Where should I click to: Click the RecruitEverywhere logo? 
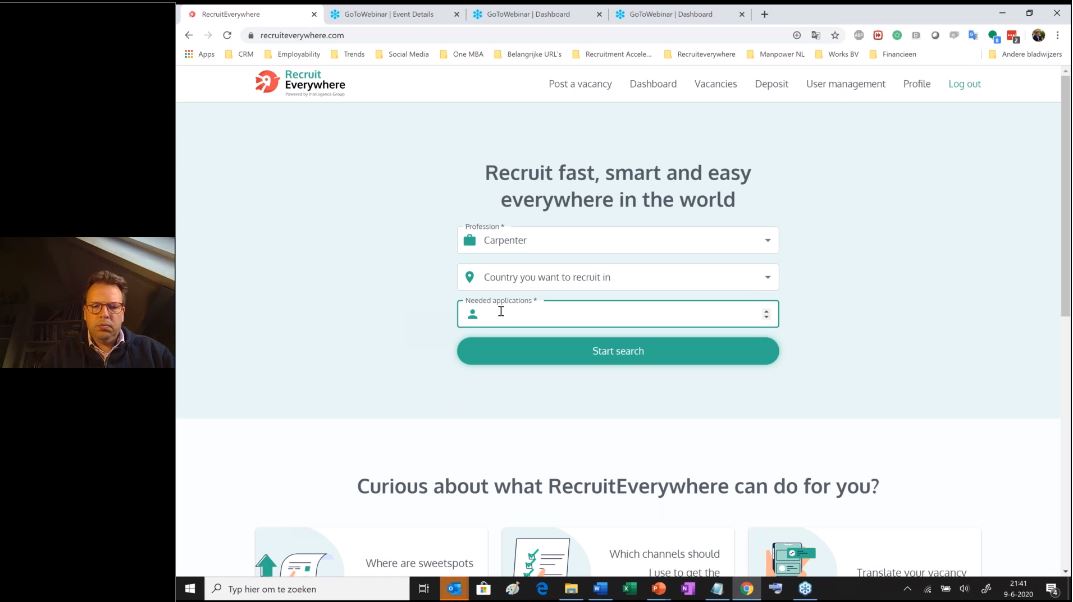(299, 80)
